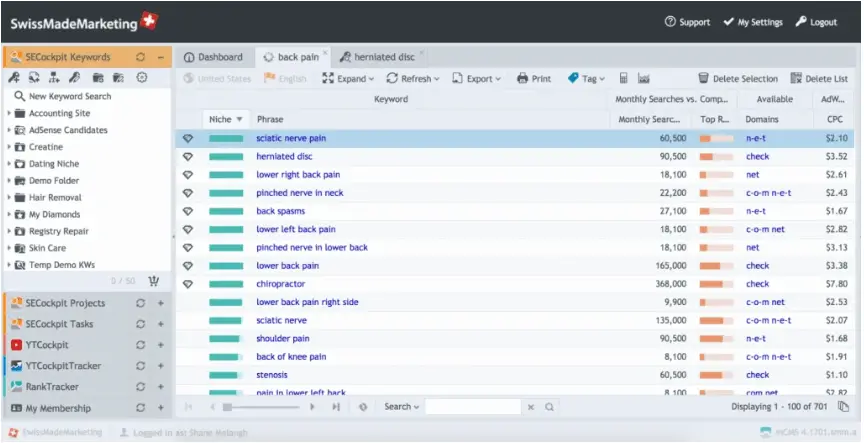Expand the AdSense Candidates folder
Screen dimensions: 864x443
point(9,130)
